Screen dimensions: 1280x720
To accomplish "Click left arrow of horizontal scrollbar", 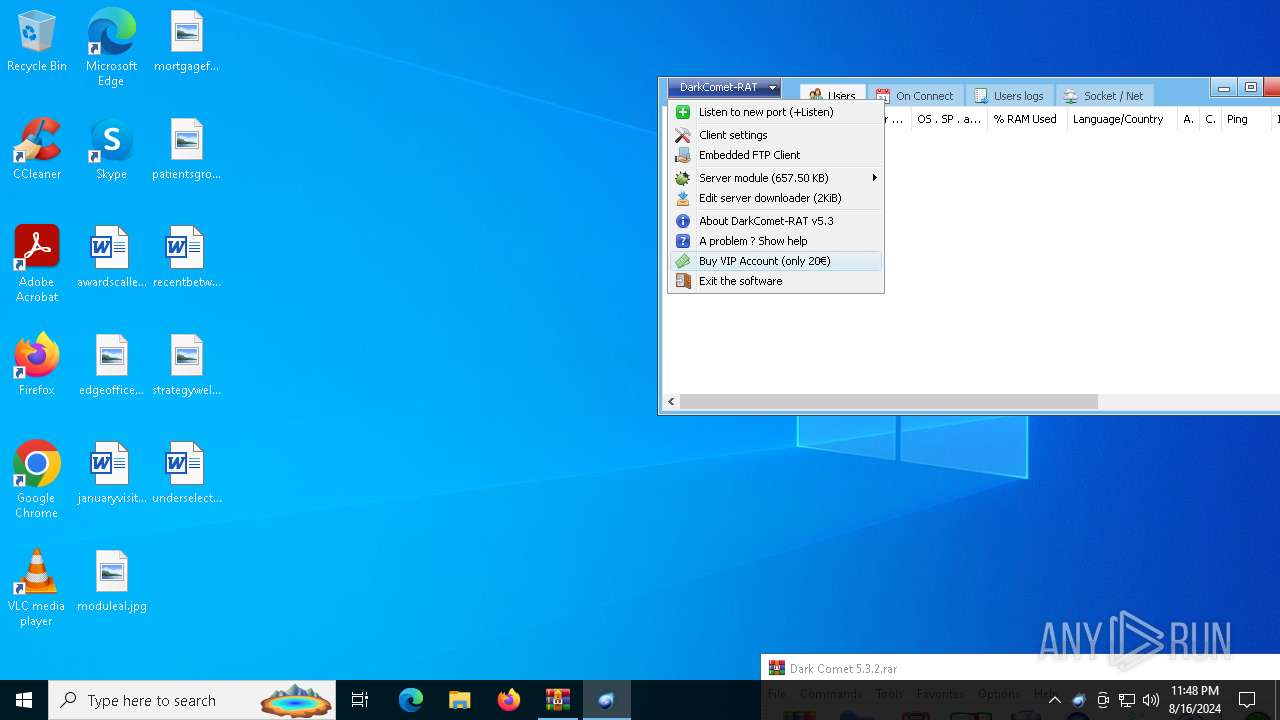I will (671, 402).
